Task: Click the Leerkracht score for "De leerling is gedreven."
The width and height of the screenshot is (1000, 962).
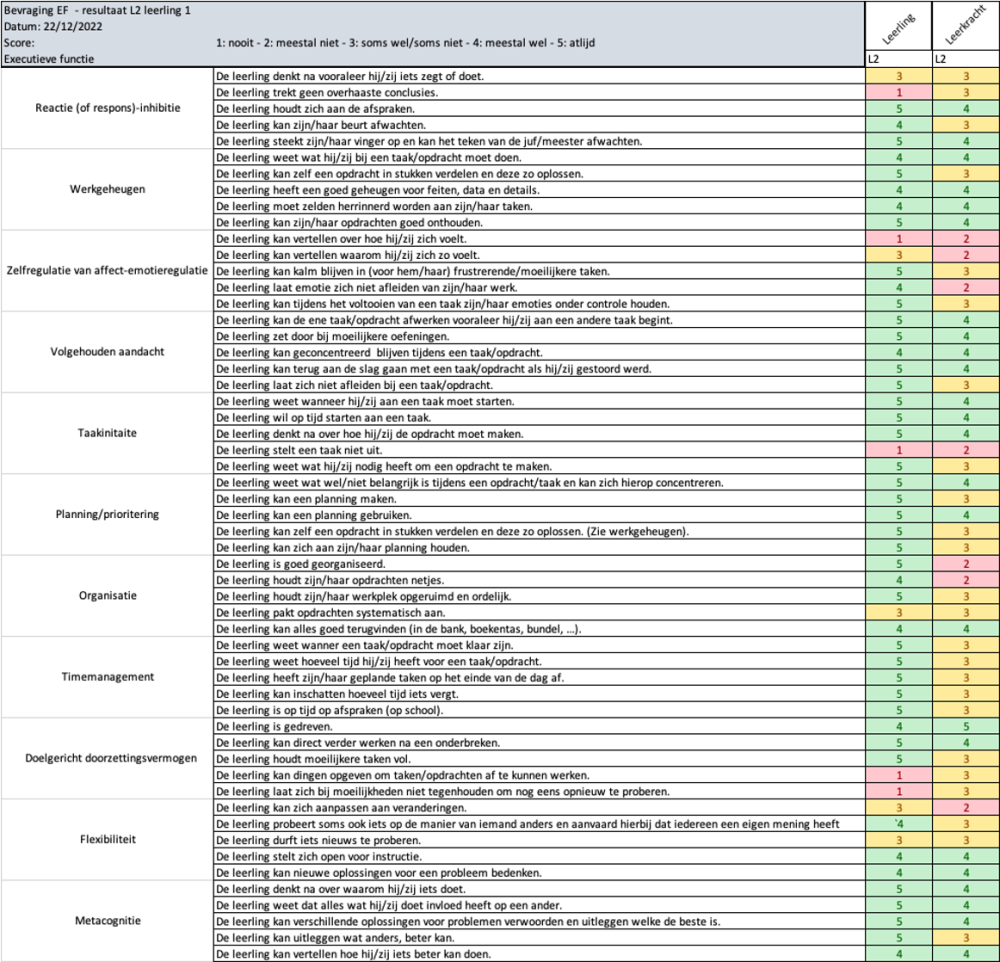Action: click(966, 727)
